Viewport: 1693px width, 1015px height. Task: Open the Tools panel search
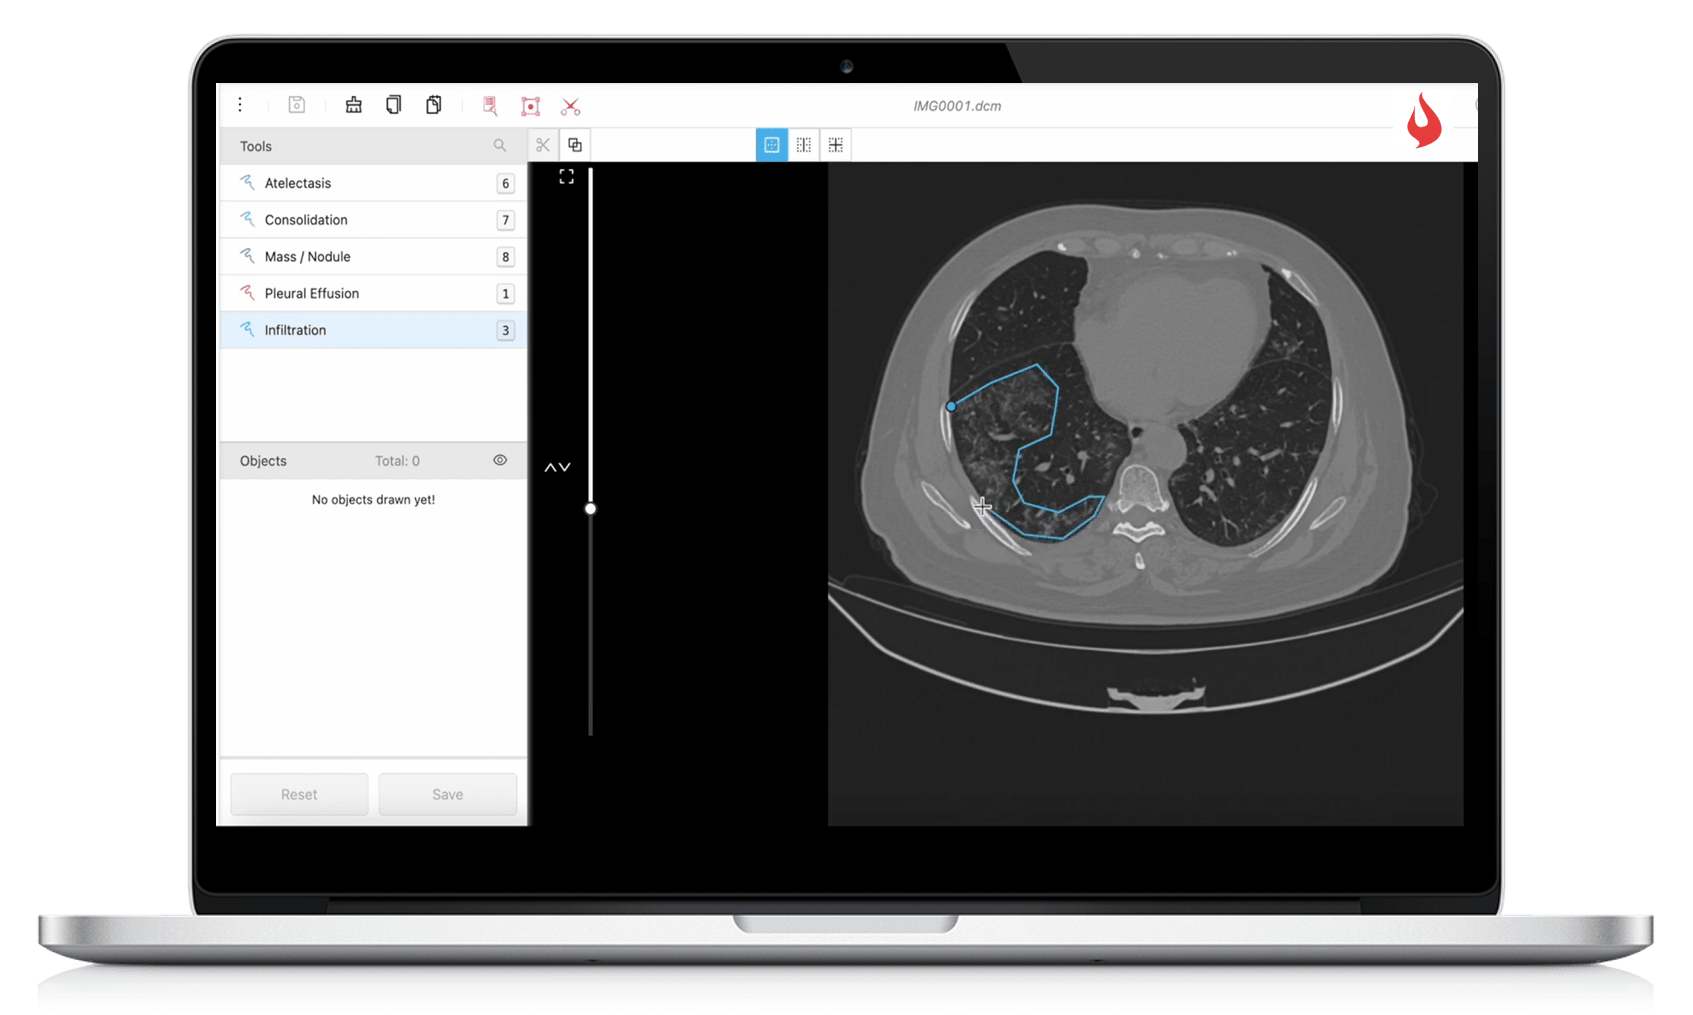click(x=500, y=146)
